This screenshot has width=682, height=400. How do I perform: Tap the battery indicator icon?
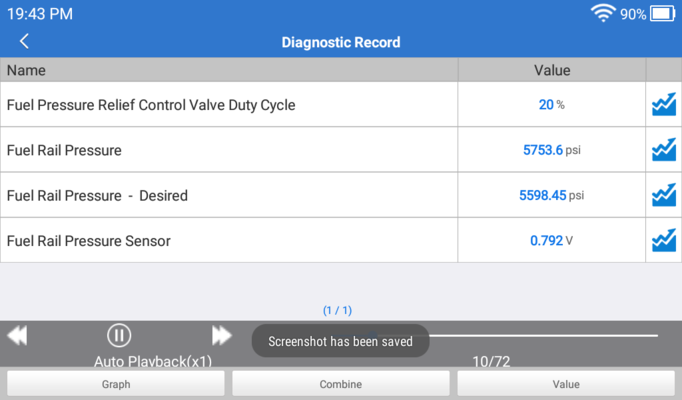[x=662, y=14]
